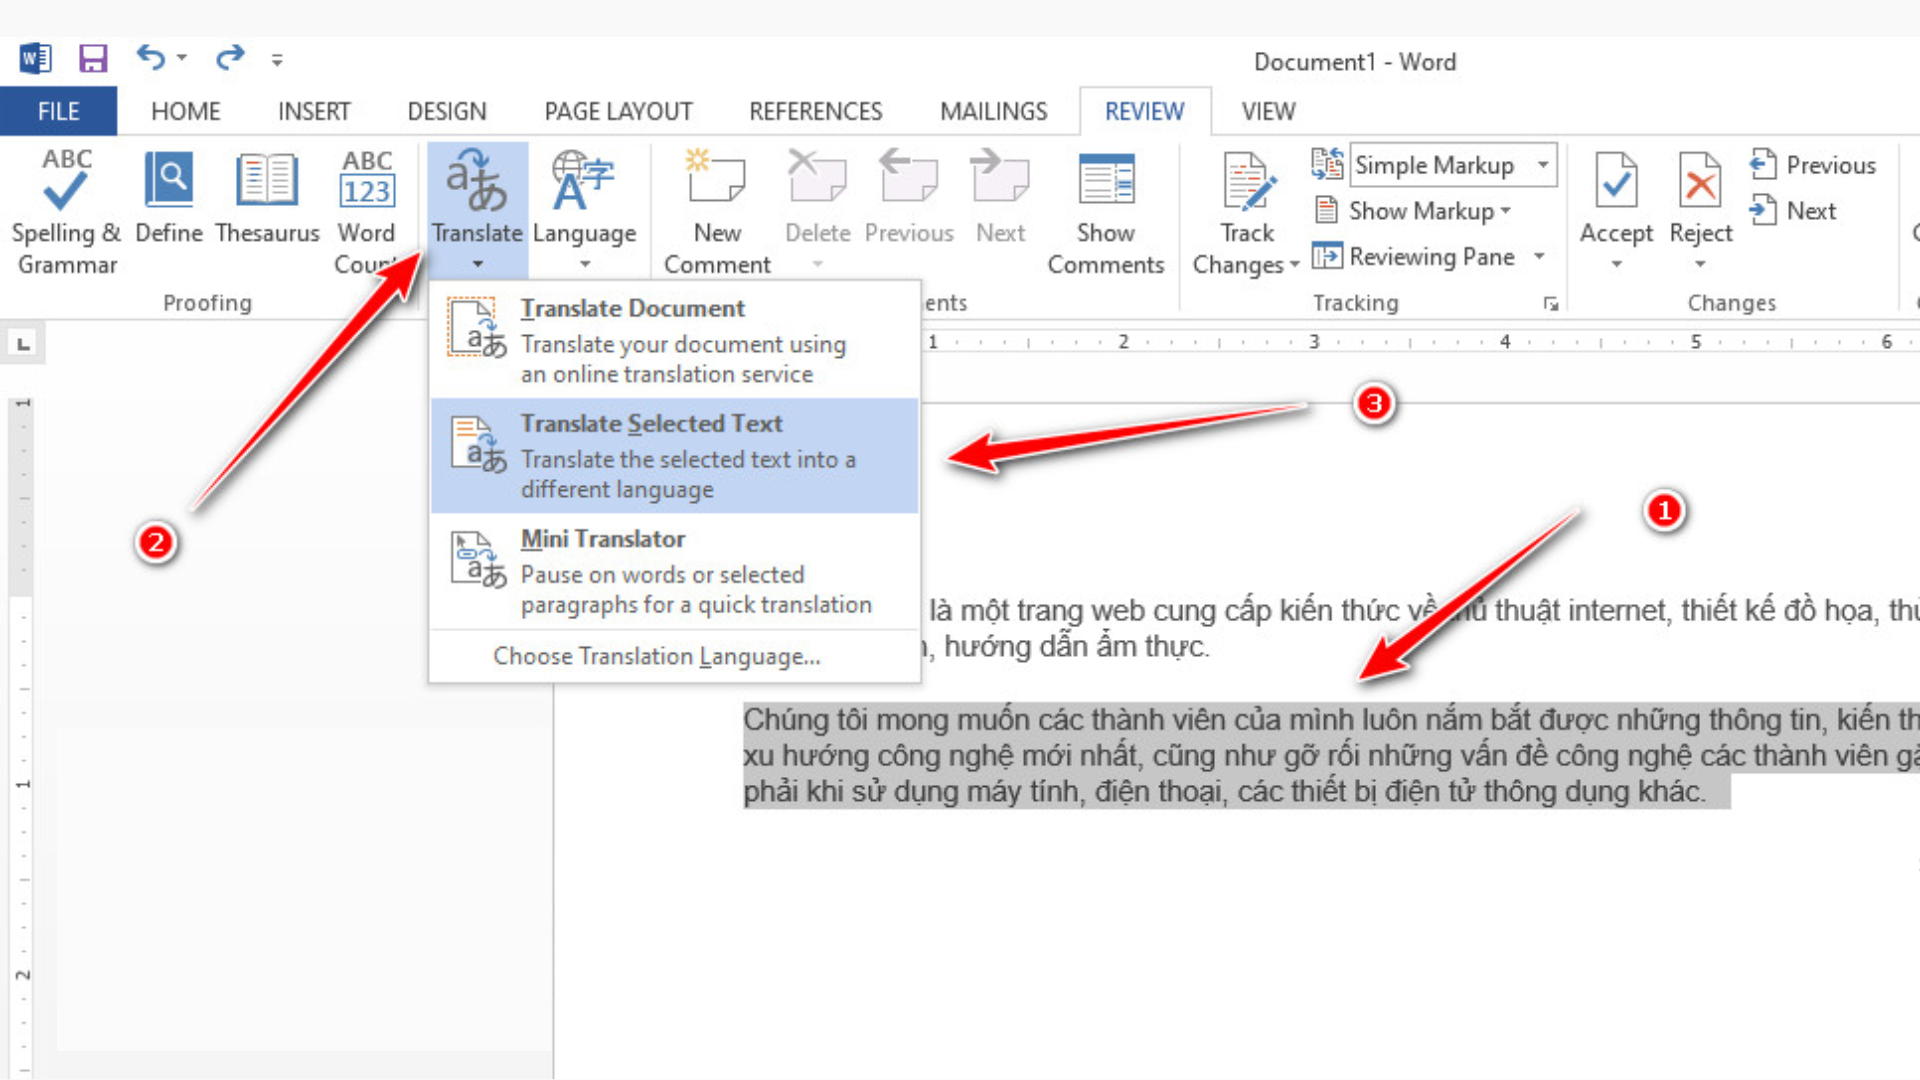Switch to the References tab
The height and width of the screenshot is (1080, 1920).
[815, 111]
